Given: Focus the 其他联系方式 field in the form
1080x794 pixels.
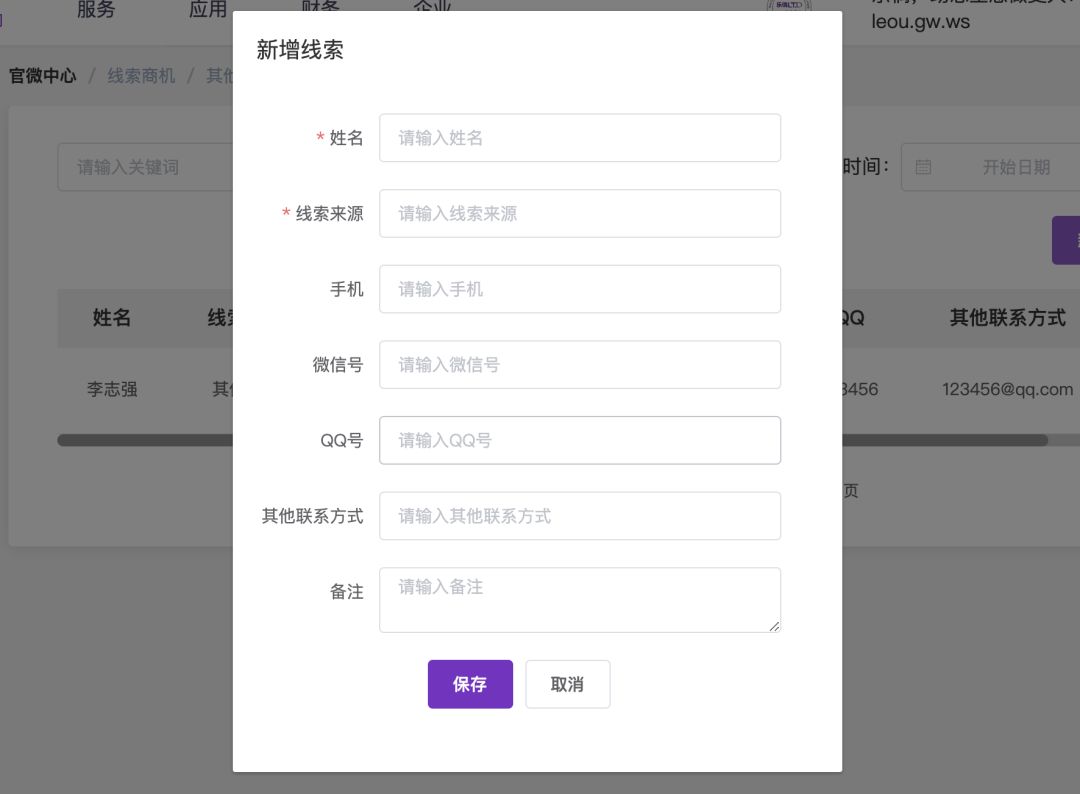Looking at the screenshot, I should pos(579,516).
